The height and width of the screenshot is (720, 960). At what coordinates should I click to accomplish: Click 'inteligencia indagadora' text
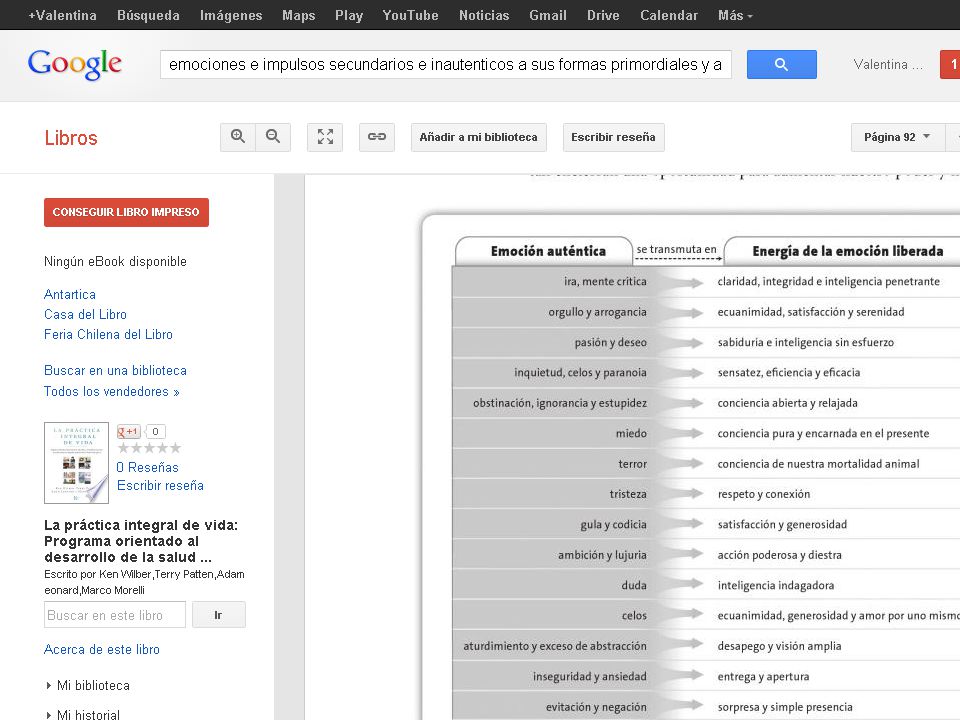(x=776, y=585)
